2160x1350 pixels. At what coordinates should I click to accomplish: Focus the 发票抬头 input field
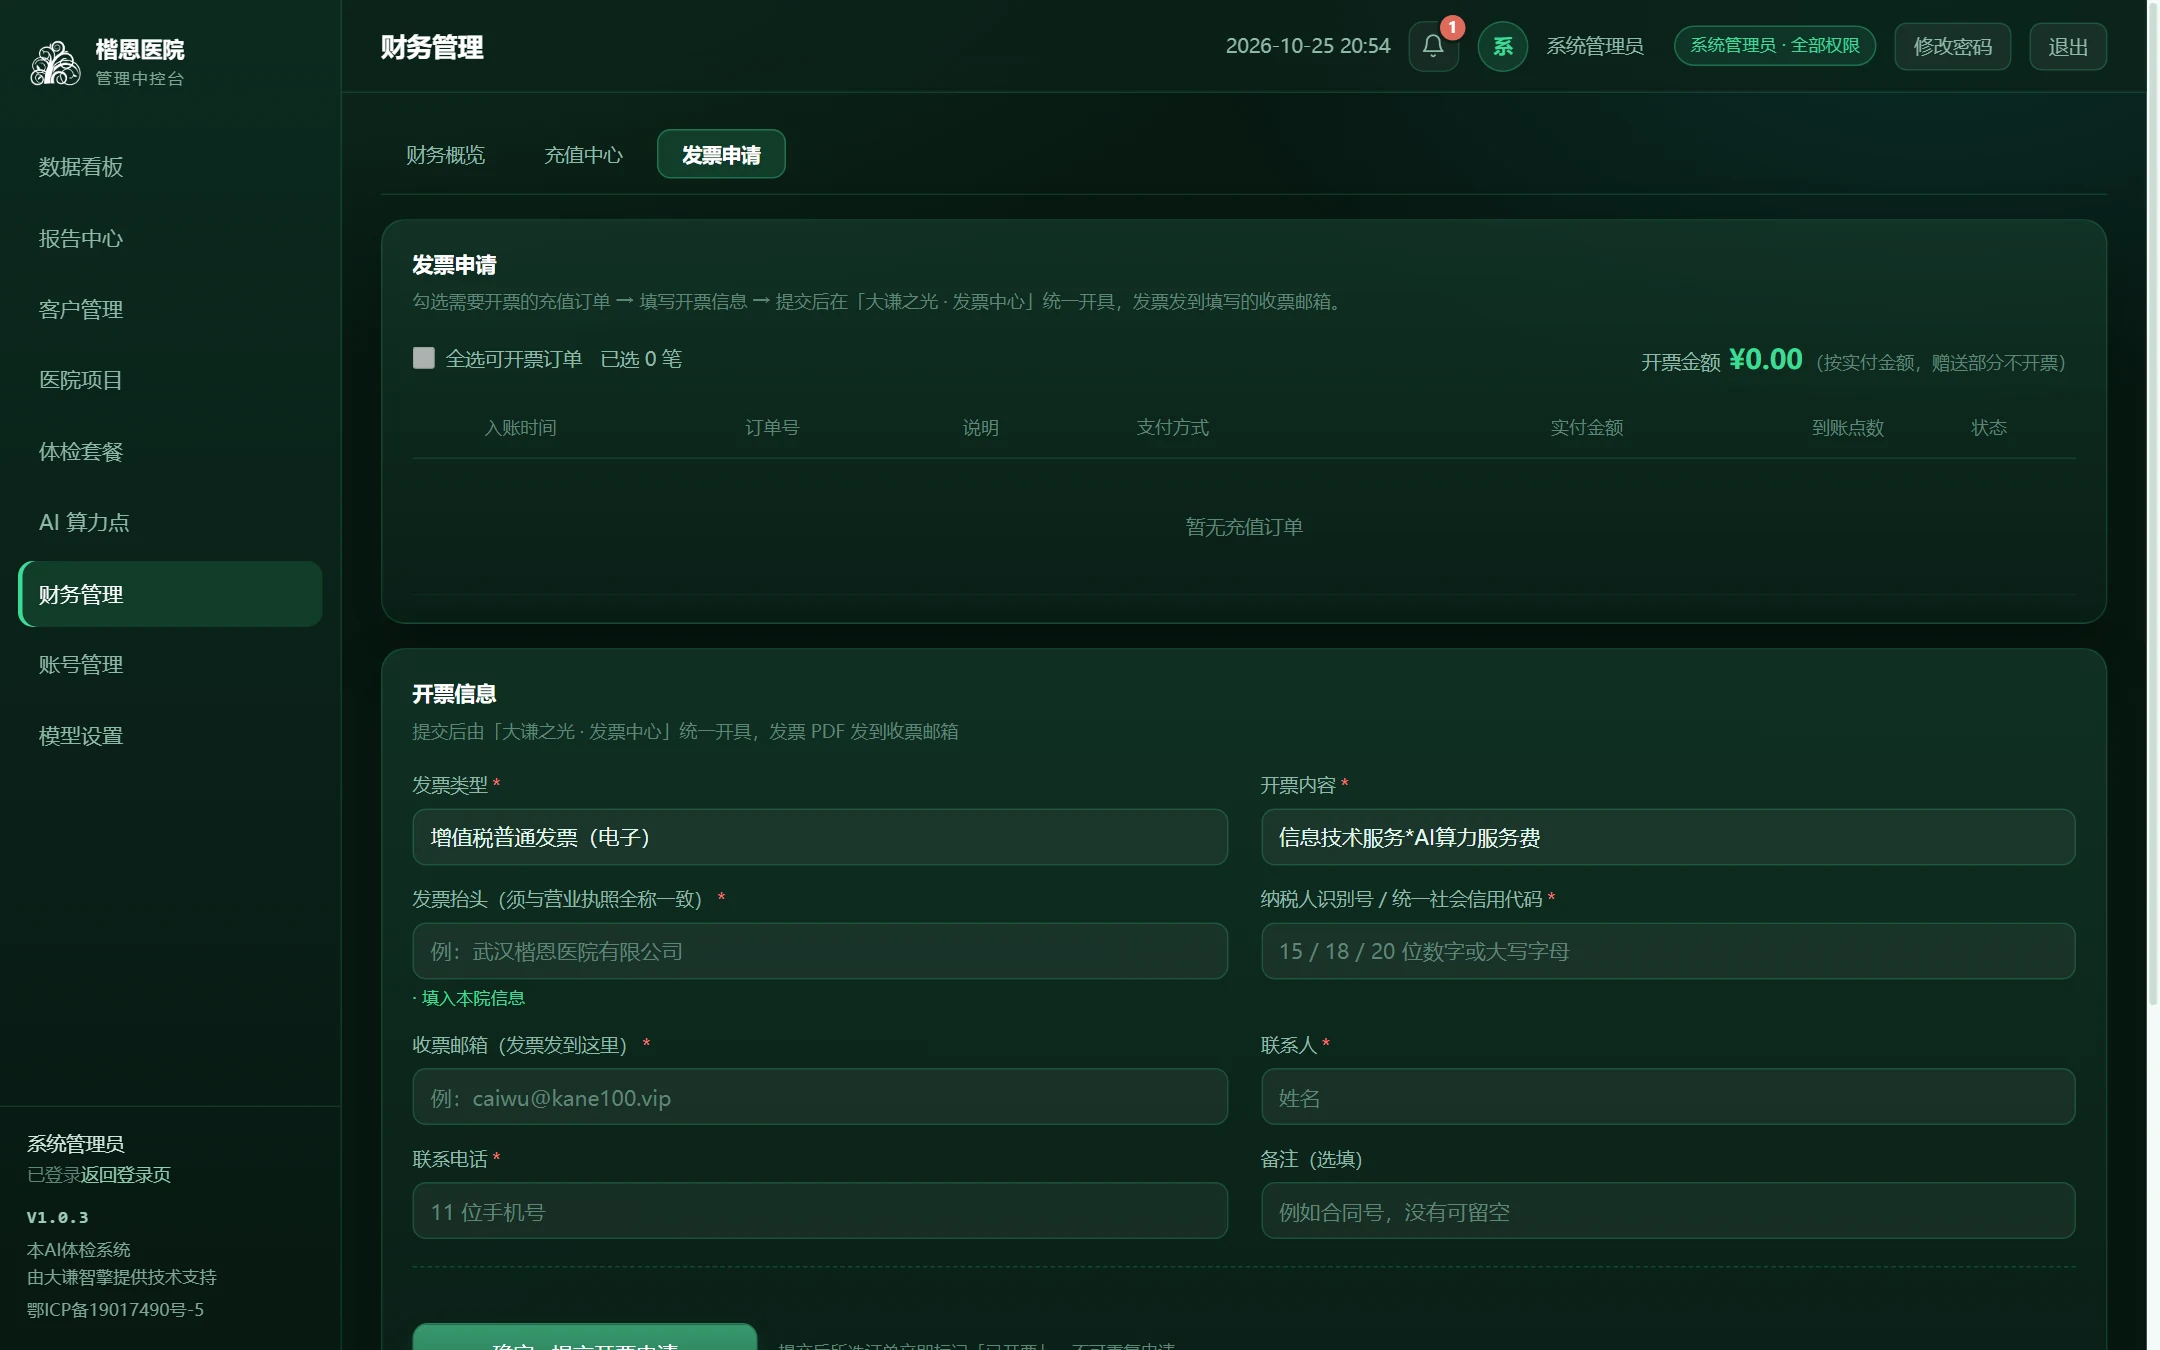click(820, 951)
